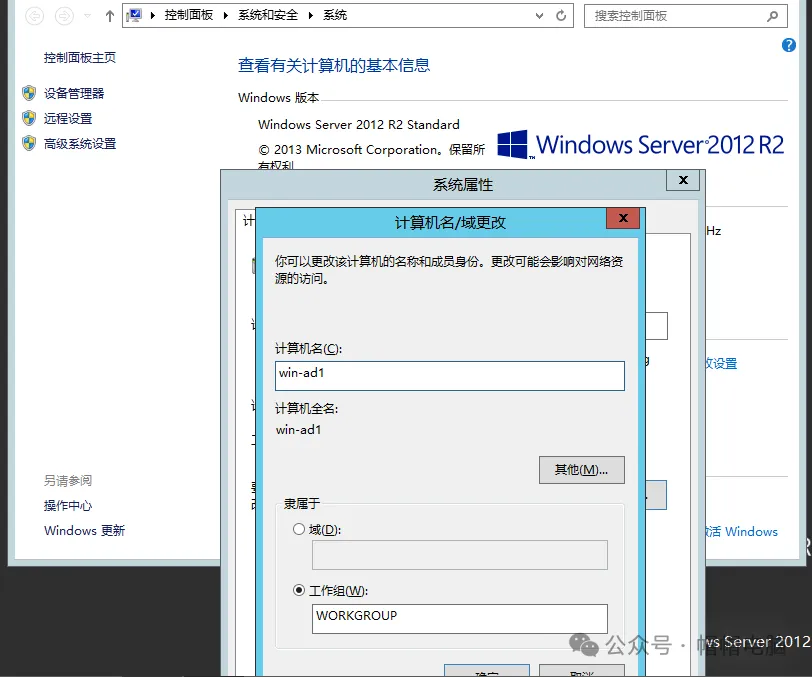Click the 计算机名 text field containing win-ad1

pos(450,375)
